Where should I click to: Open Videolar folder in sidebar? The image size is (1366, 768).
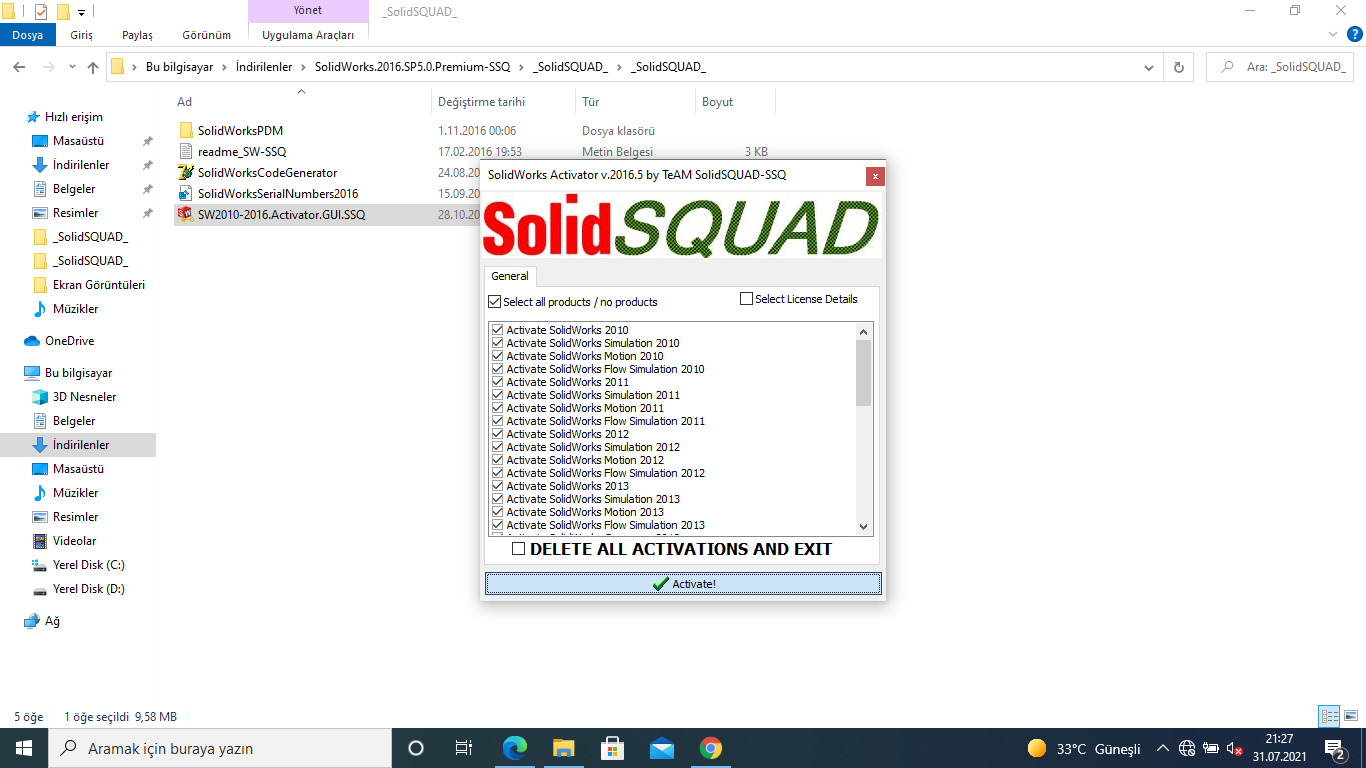tap(64, 541)
